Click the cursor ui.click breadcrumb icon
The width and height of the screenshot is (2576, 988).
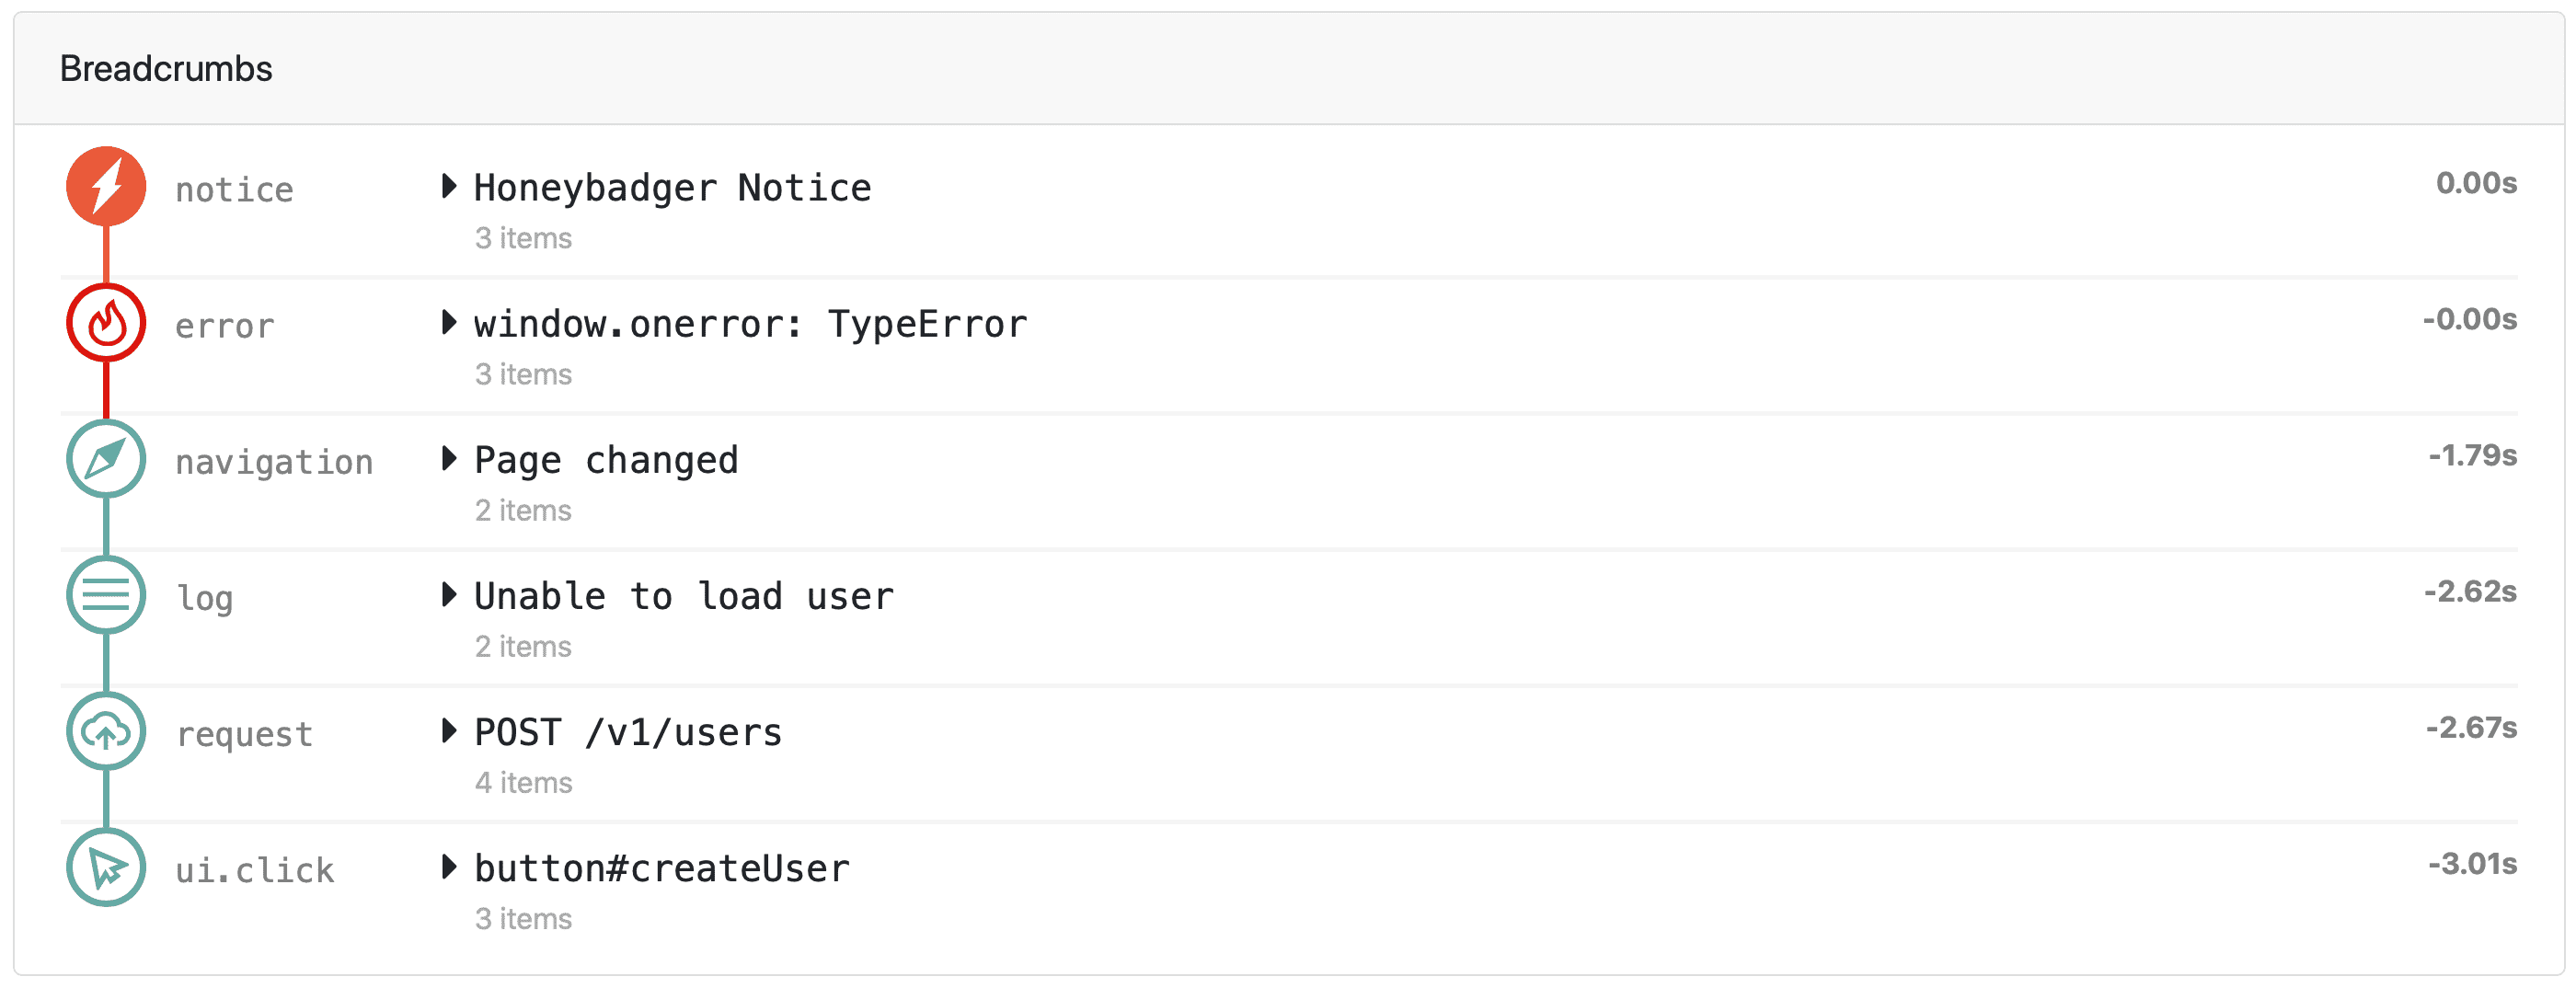point(106,867)
